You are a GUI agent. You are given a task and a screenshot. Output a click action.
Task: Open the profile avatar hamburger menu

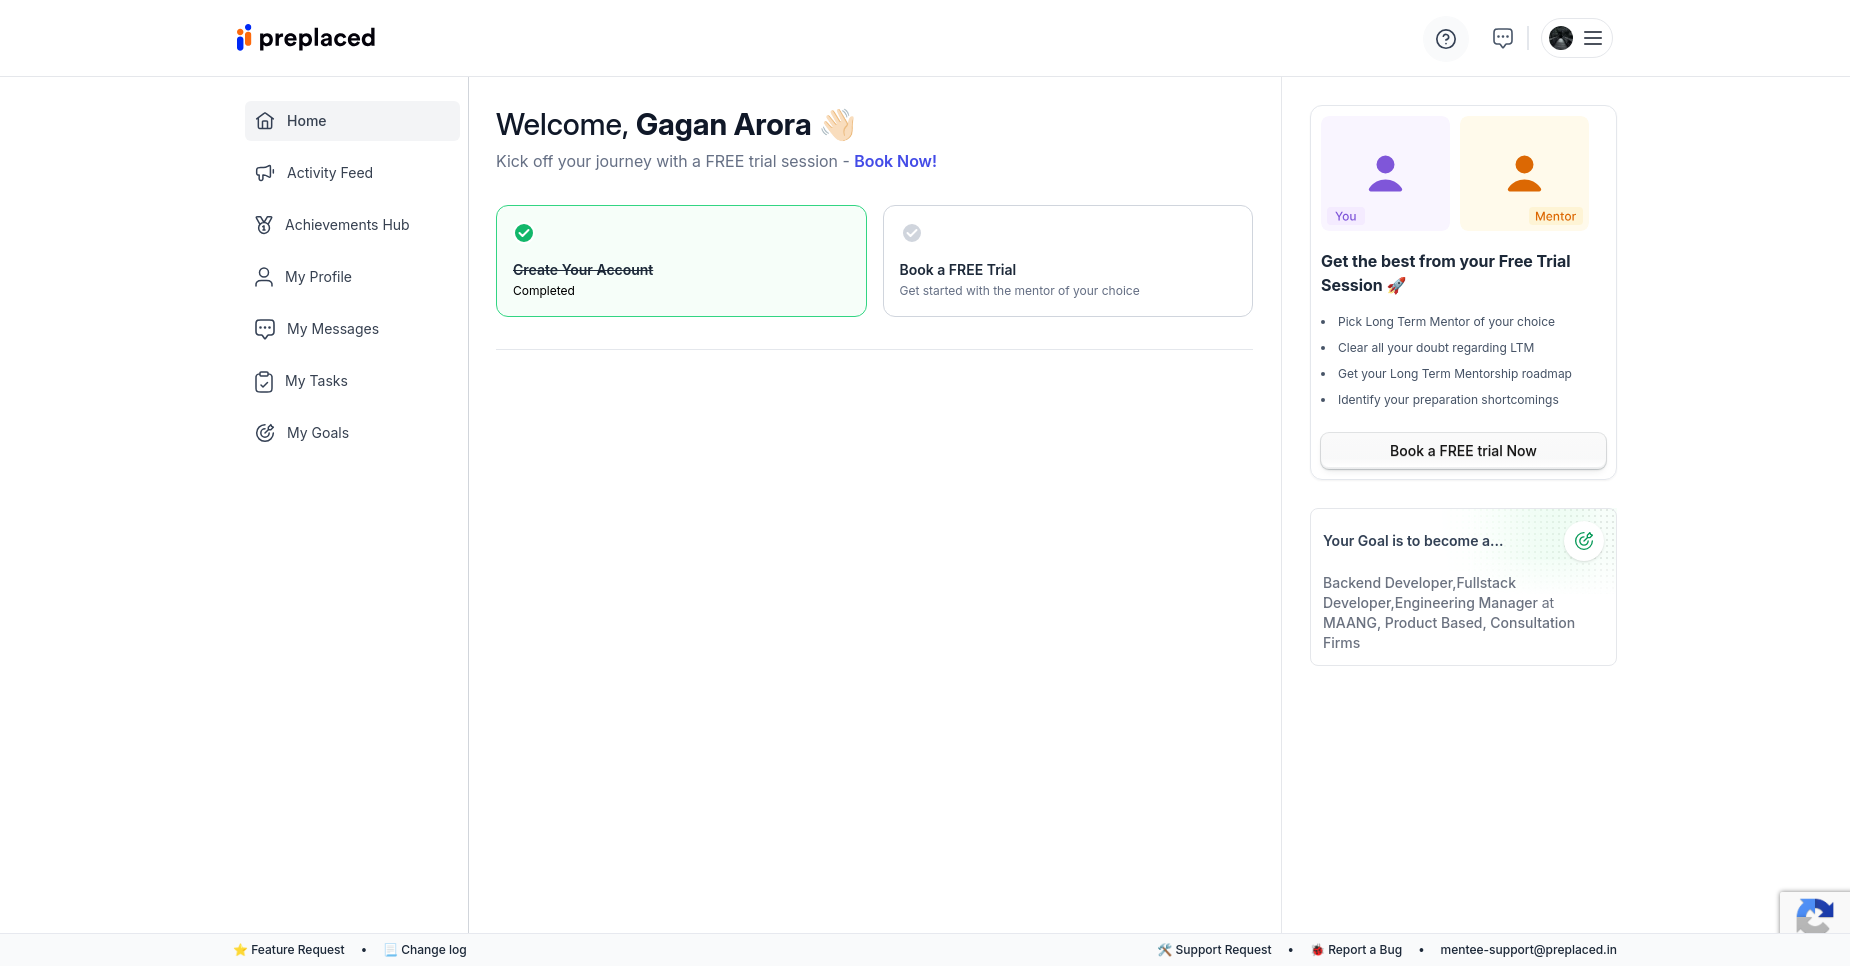1576,38
